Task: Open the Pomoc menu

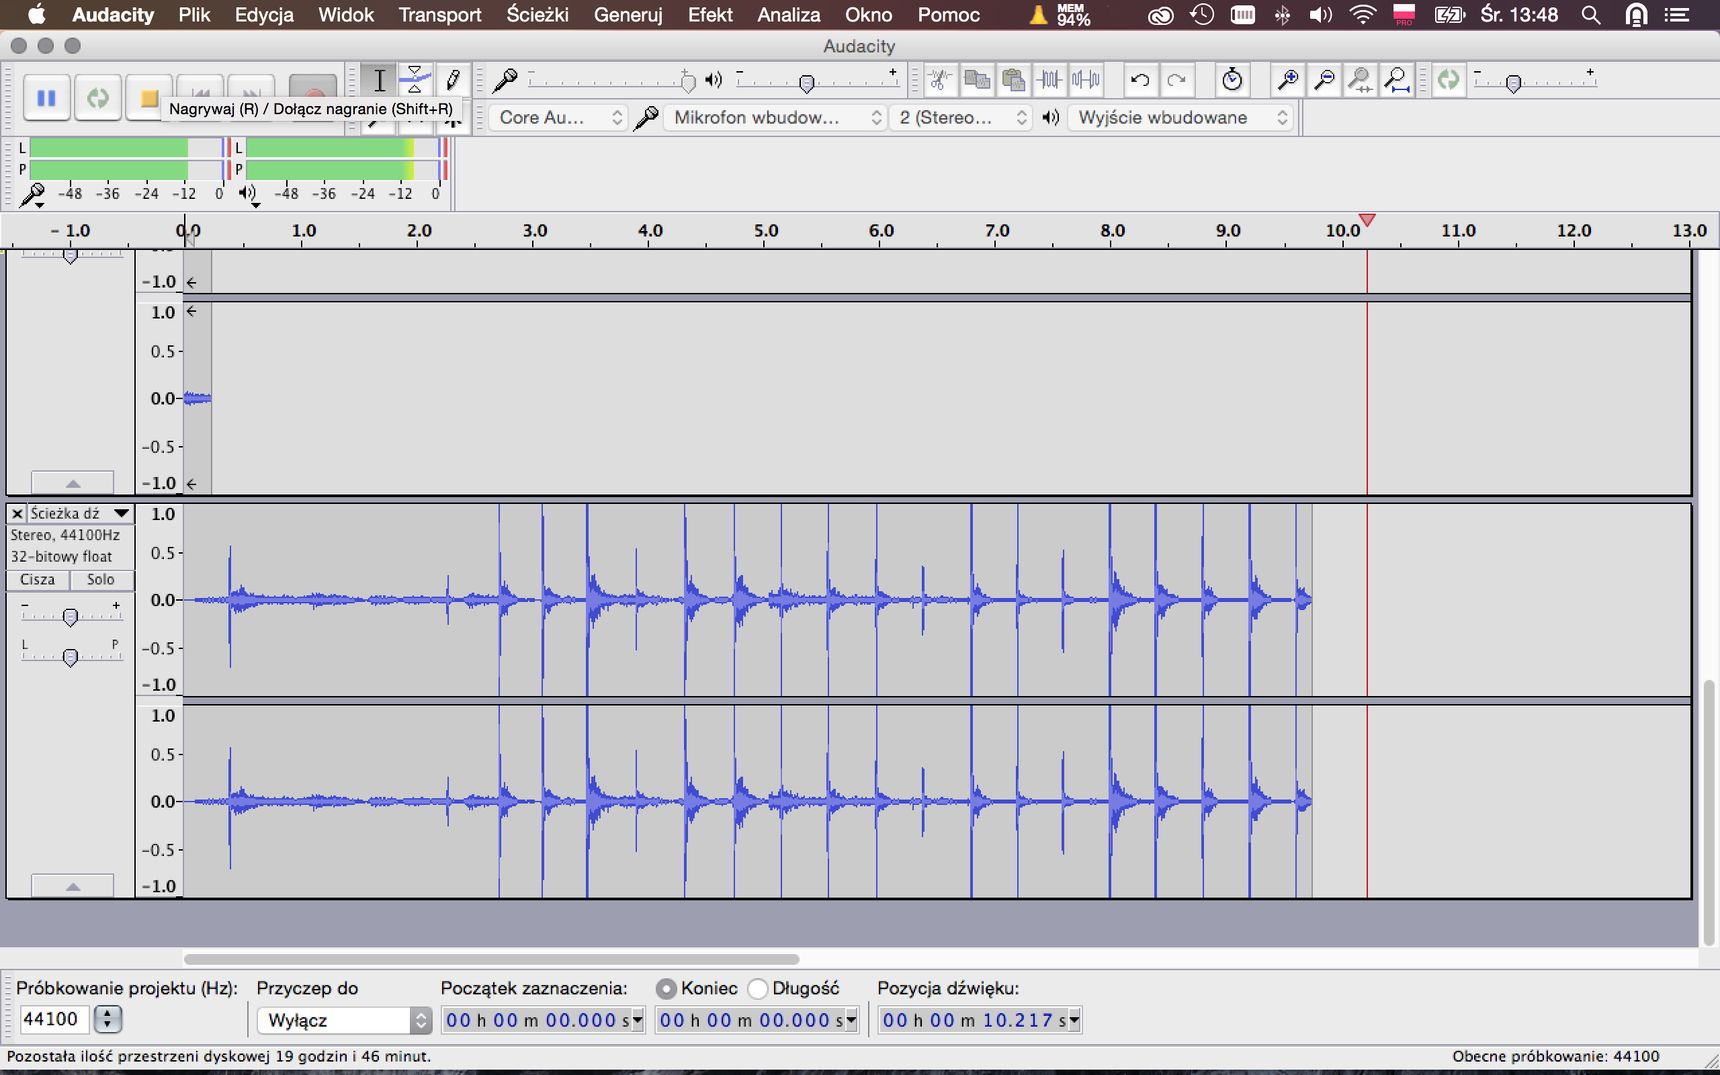Action: (x=949, y=14)
